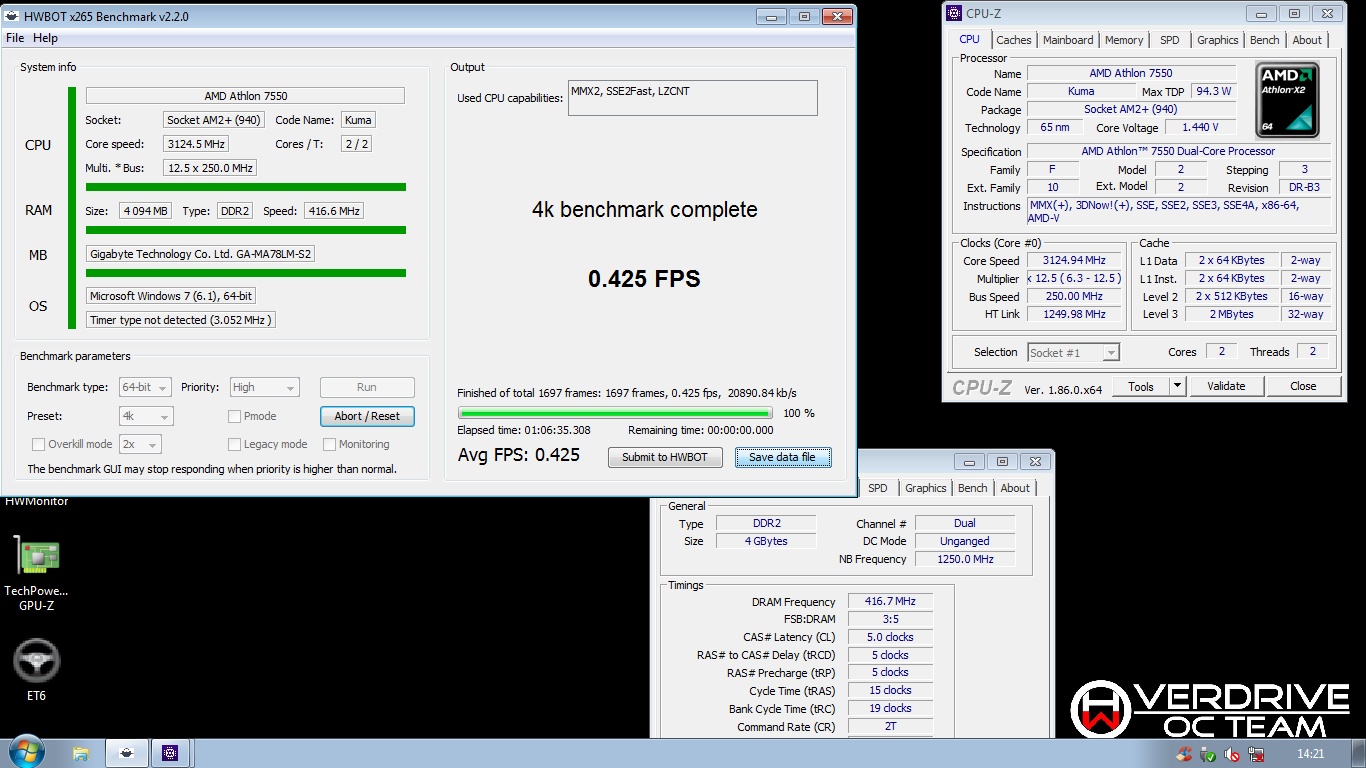Open the Priority High dropdown
This screenshot has height=768, width=1366.
coord(264,387)
